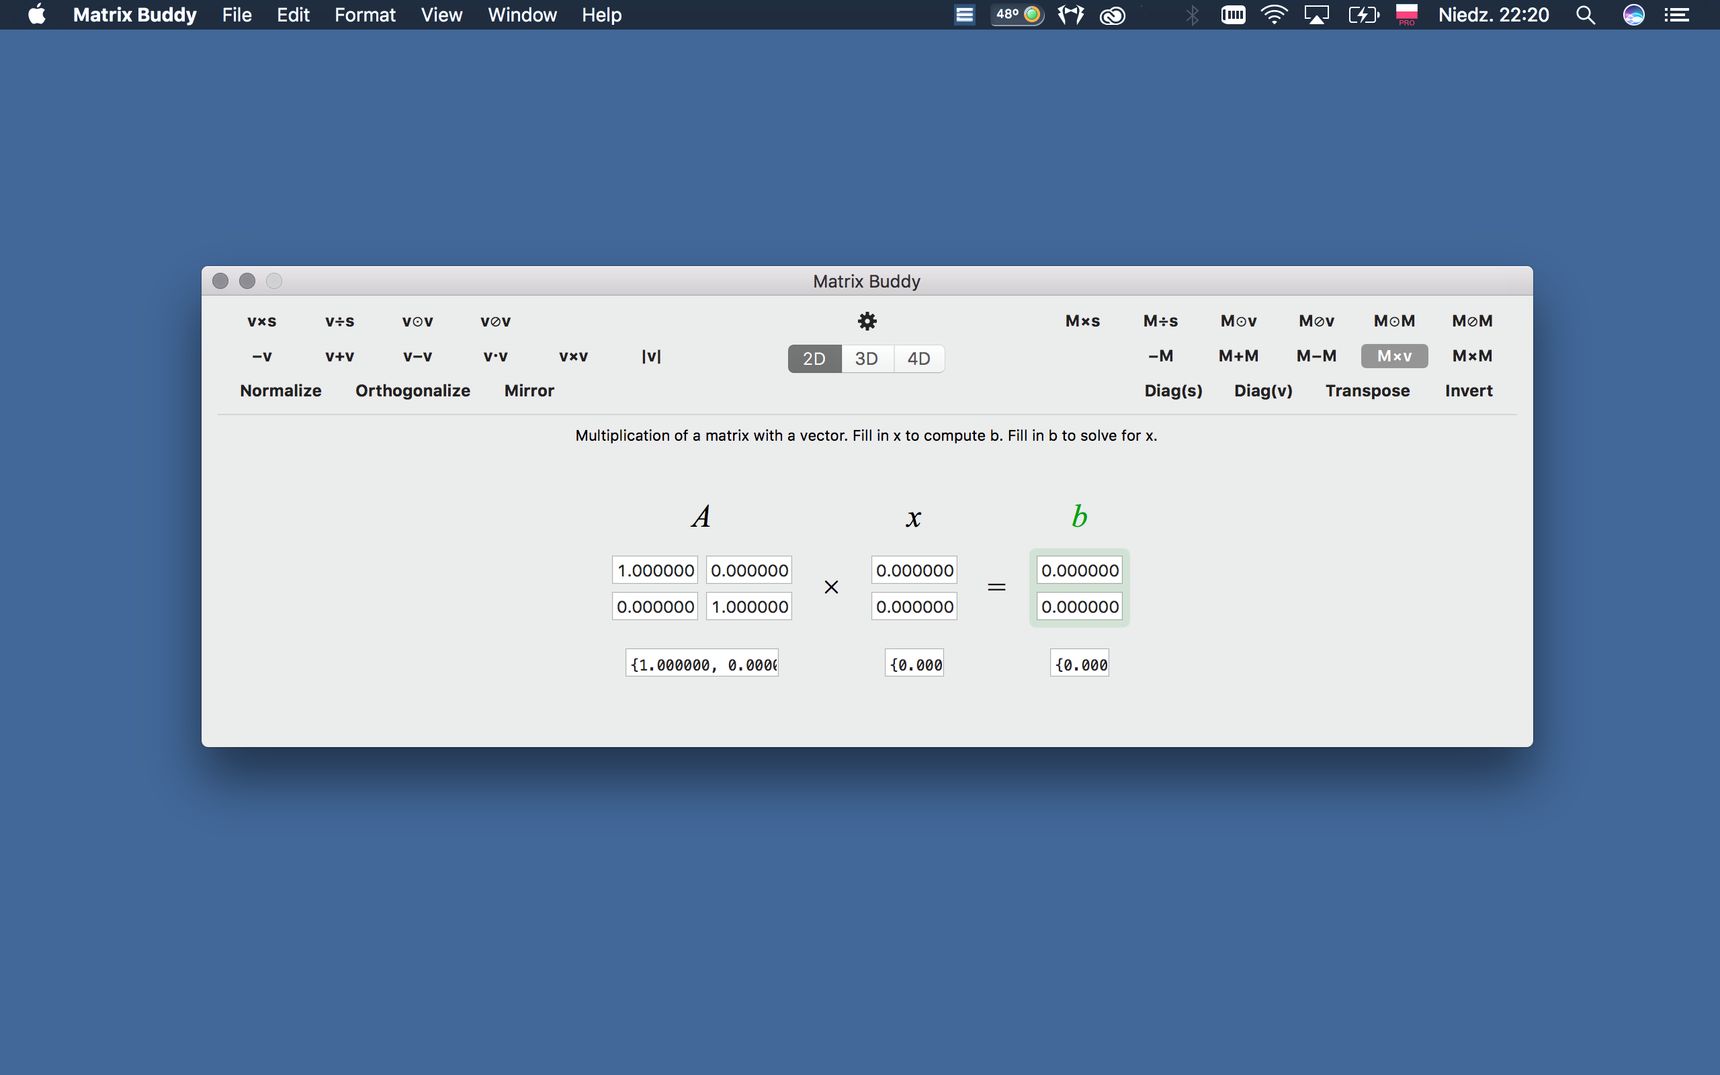
Task: Click the AirPlay display icon
Action: tap(1317, 15)
